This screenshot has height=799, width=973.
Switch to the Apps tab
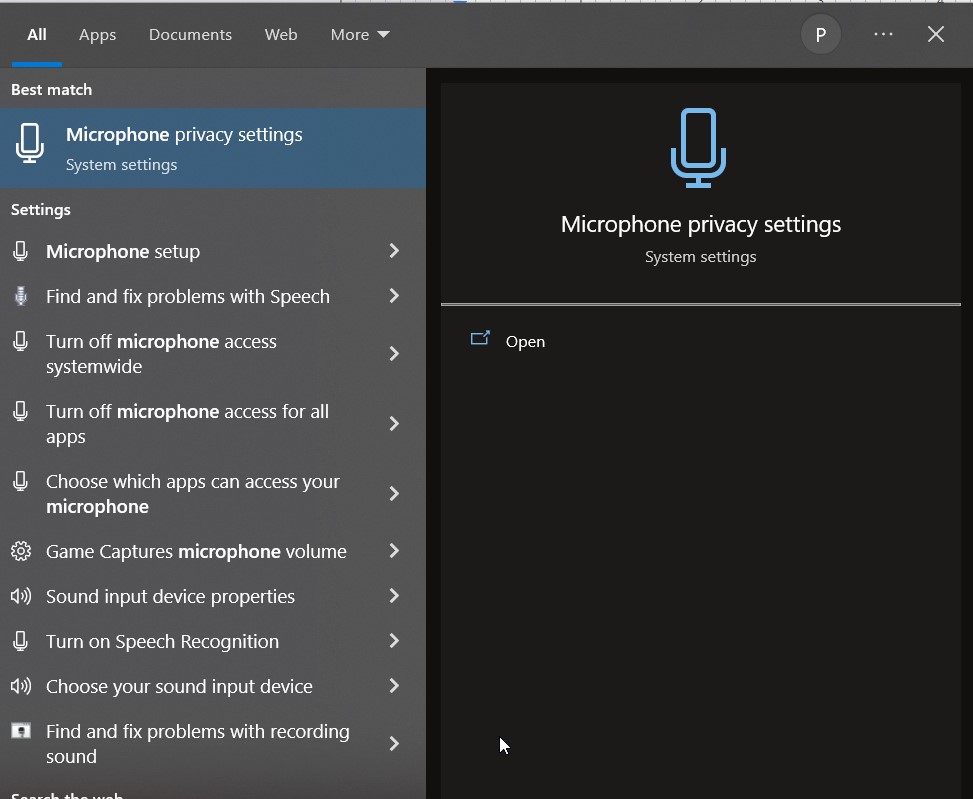97,34
